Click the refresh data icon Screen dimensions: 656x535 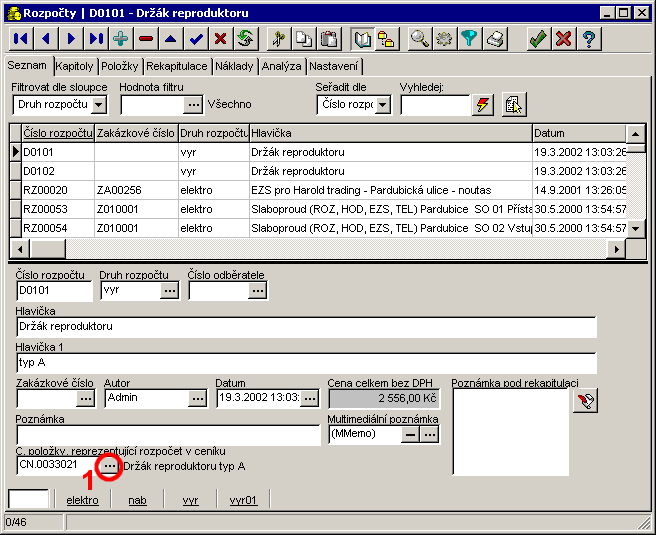tap(245, 39)
